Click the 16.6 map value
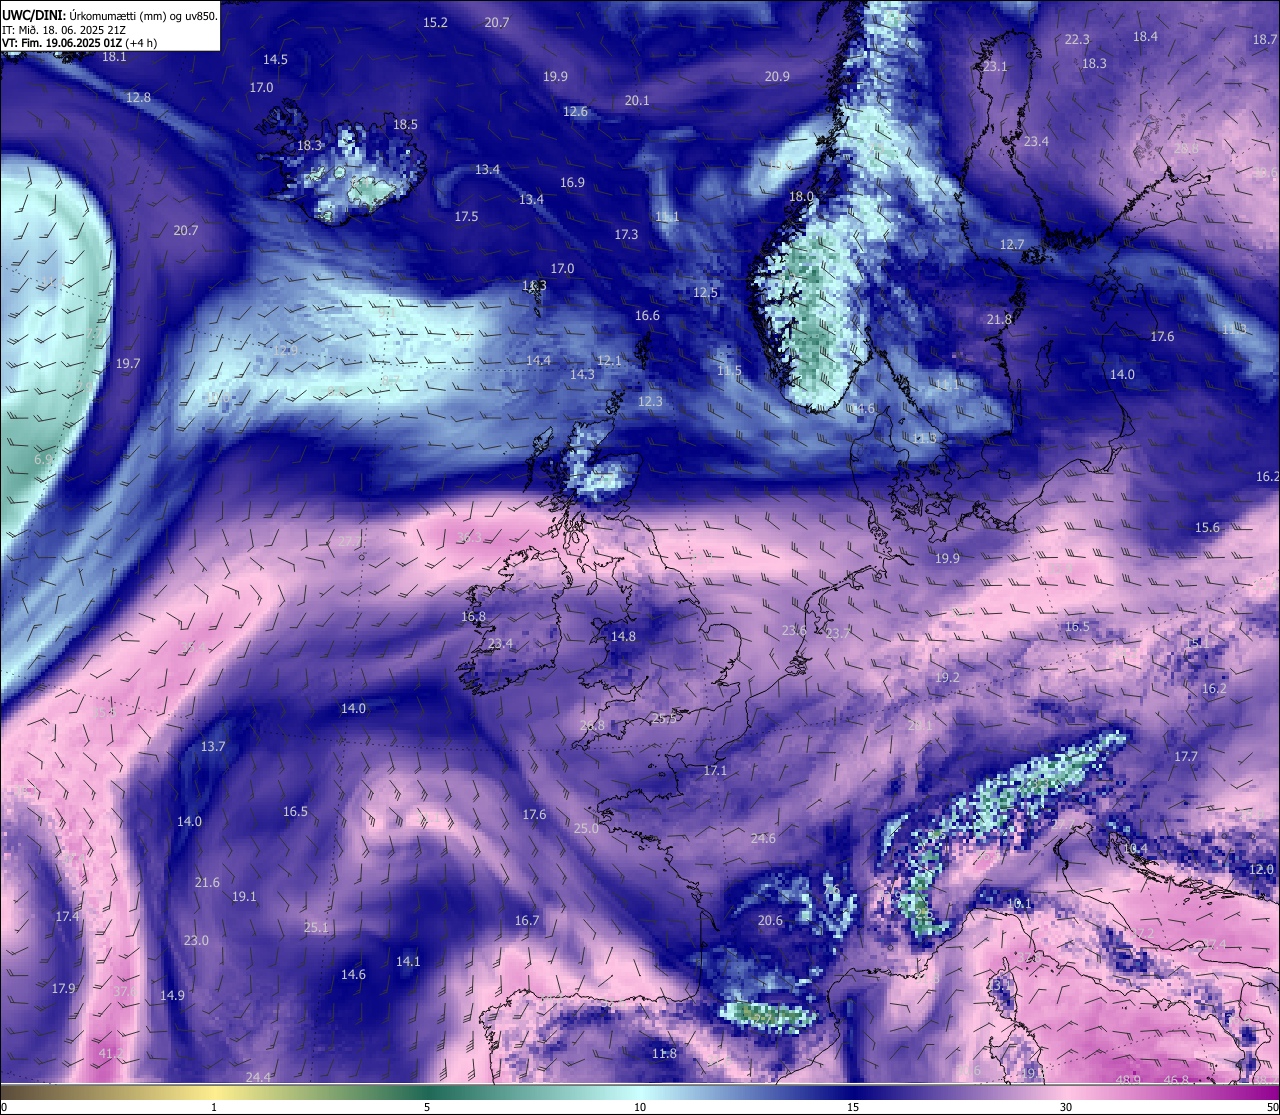Viewport: 1280px width, 1115px height. [x=647, y=315]
